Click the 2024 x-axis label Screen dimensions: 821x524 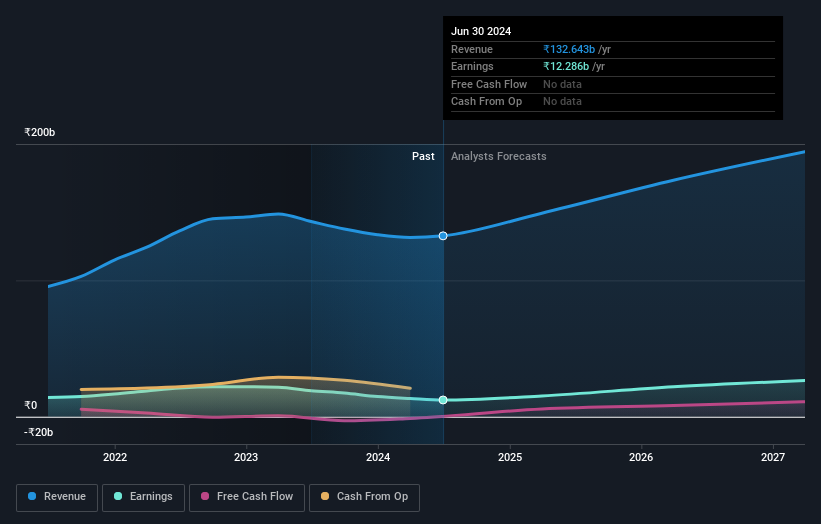click(x=378, y=457)
